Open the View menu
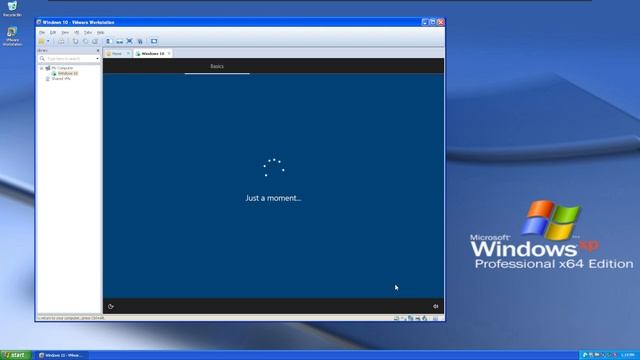Viewport: 640px width, 360px height. click(x=64, y=32)
